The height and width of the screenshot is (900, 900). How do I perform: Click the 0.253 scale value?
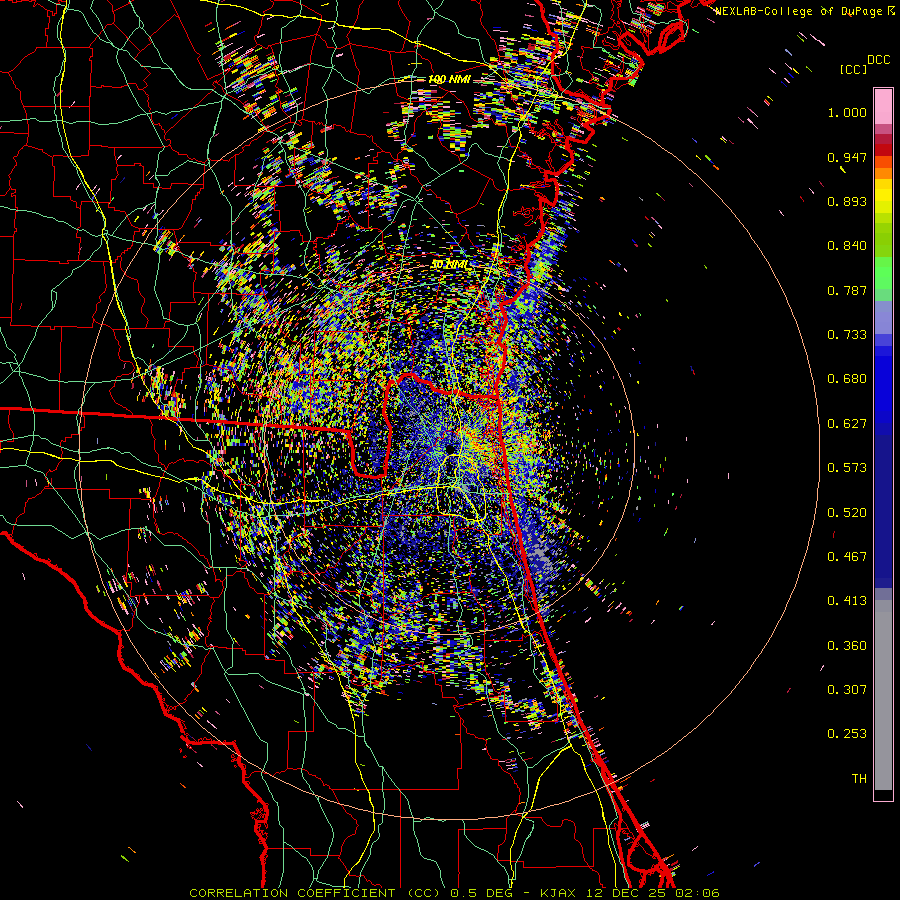pyautogui.click(x=847, y=734)
